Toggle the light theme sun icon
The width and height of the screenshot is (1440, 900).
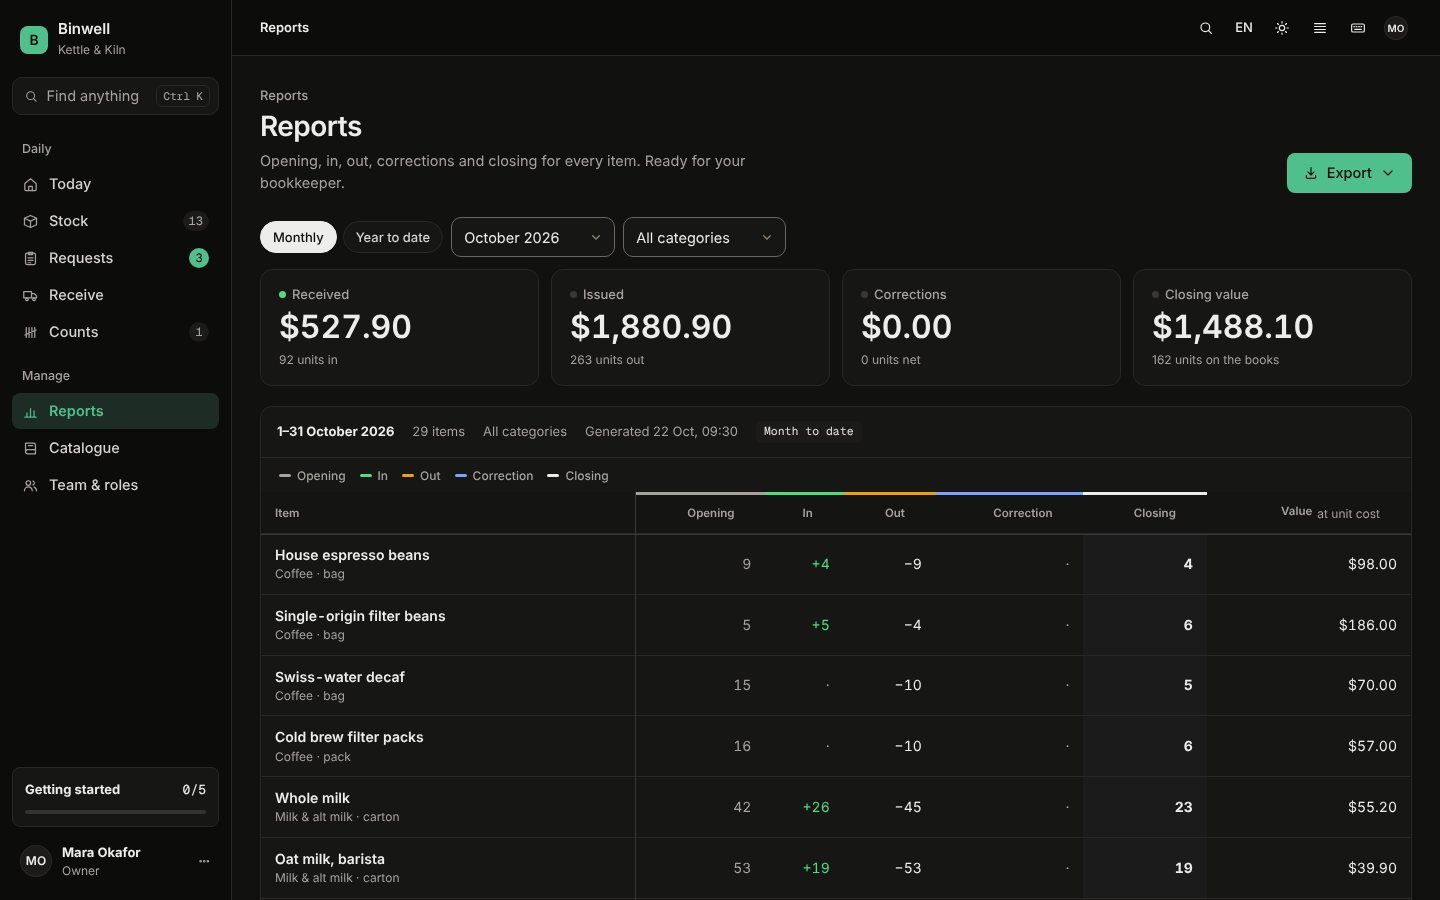(1282, 28)
